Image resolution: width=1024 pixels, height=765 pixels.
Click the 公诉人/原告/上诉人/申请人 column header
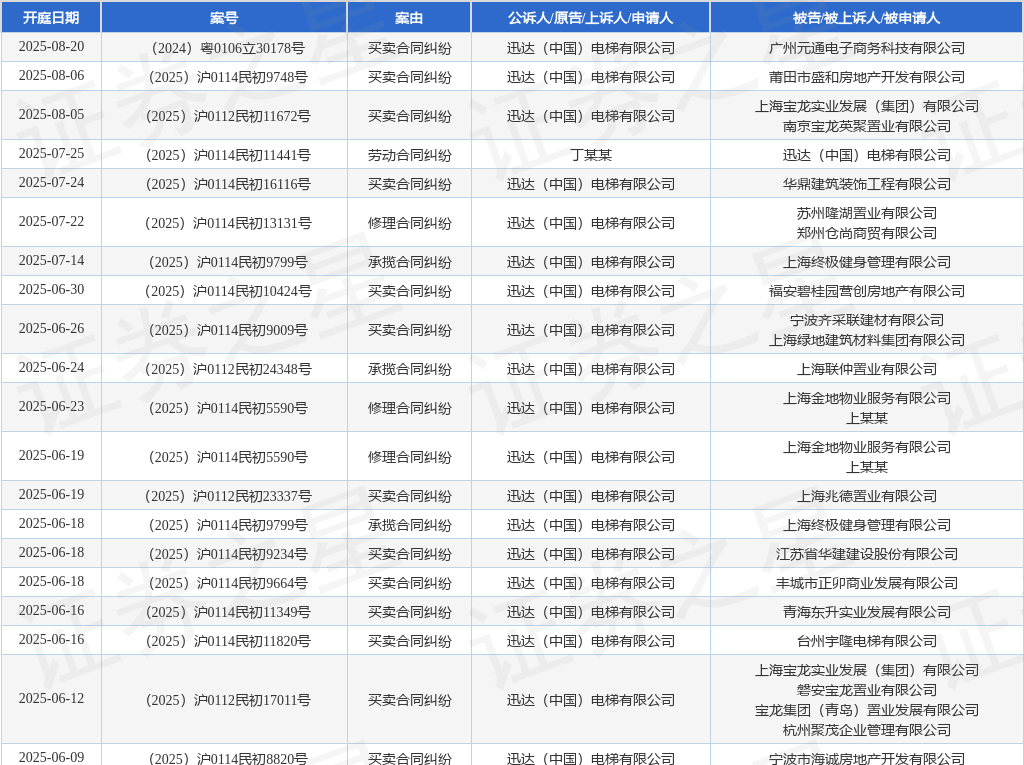(590, 18)
